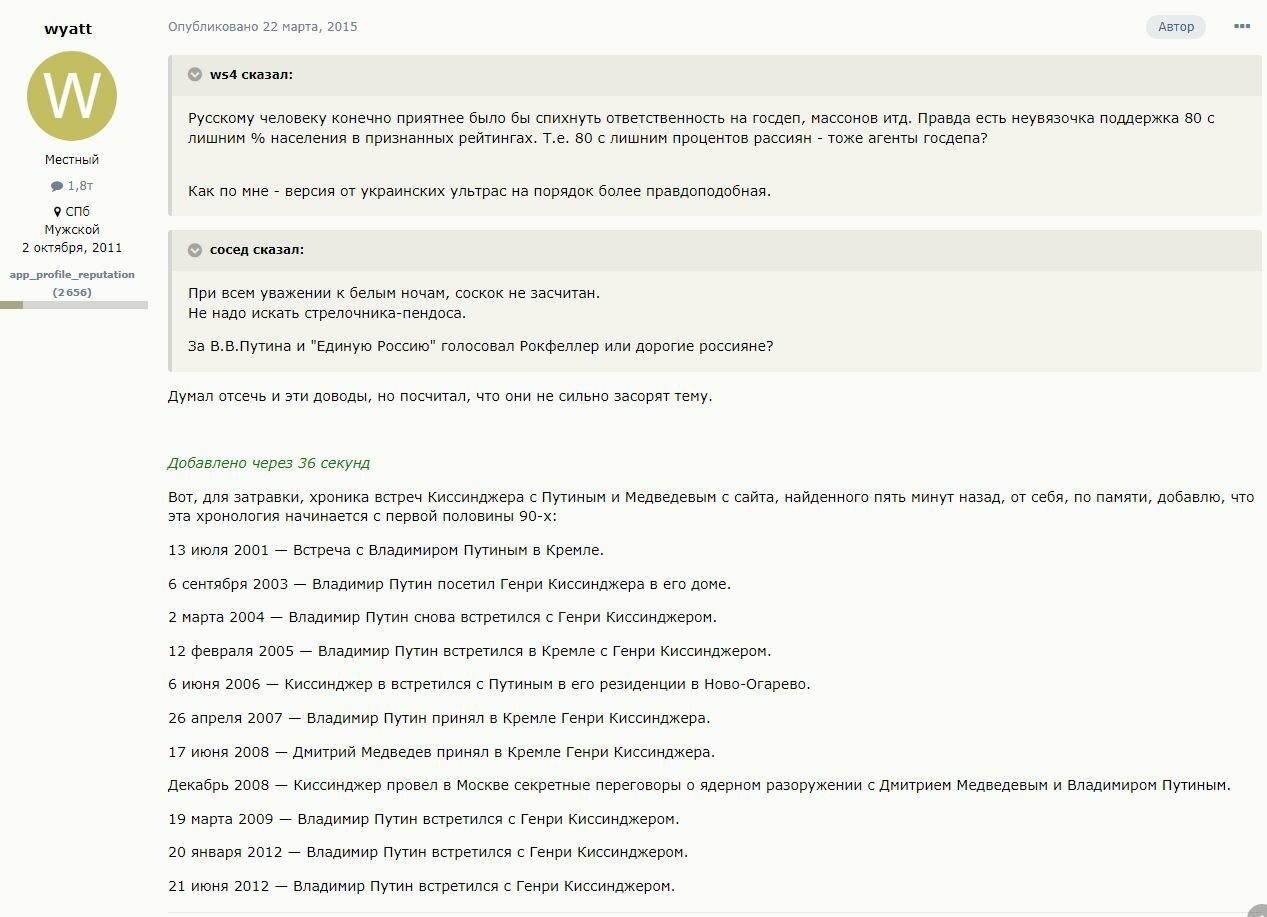This screenshot has height=917, width=1267.
Task: Click the reputation score 2656
Action: click(x=72, y=292)
